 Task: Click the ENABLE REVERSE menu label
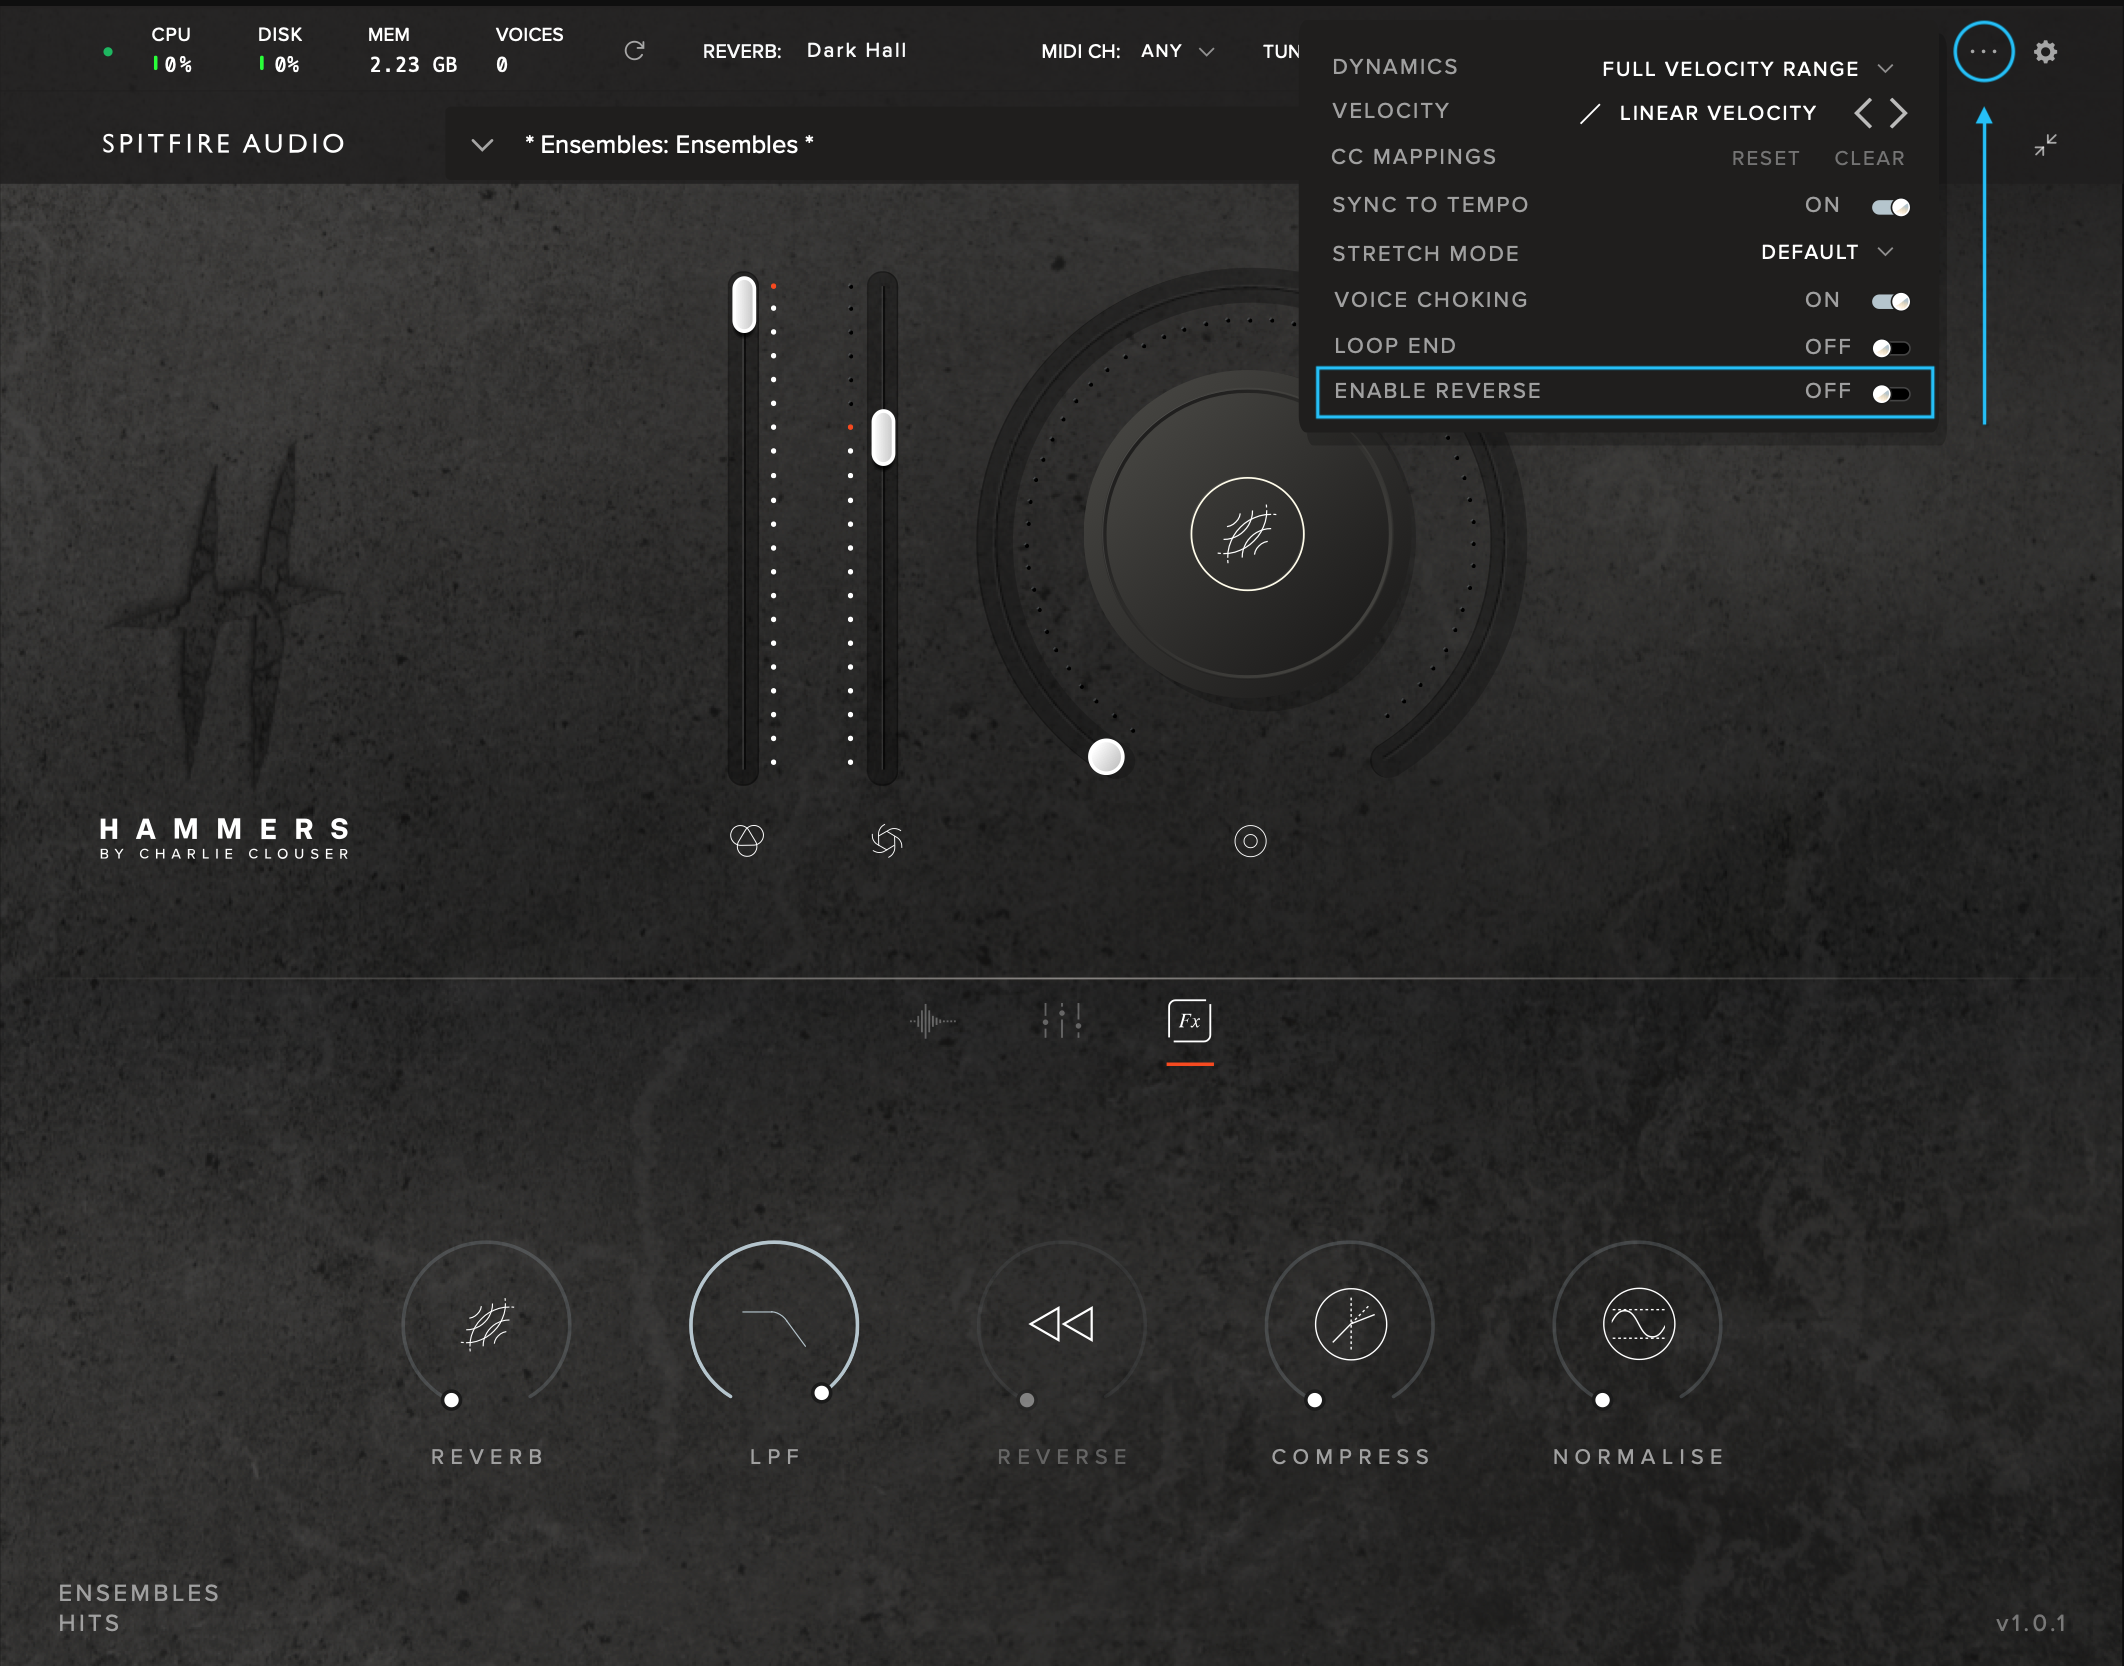[1437, 391]
